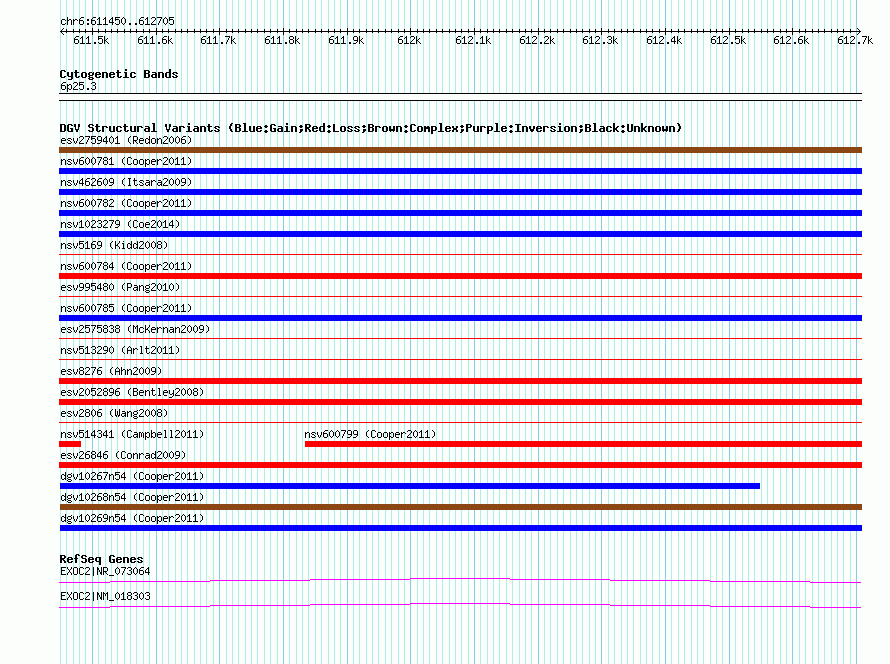This screenshot has width=890, height=664.
Task: Select the red esv2052896 loss bar
Action: [460, 402]
